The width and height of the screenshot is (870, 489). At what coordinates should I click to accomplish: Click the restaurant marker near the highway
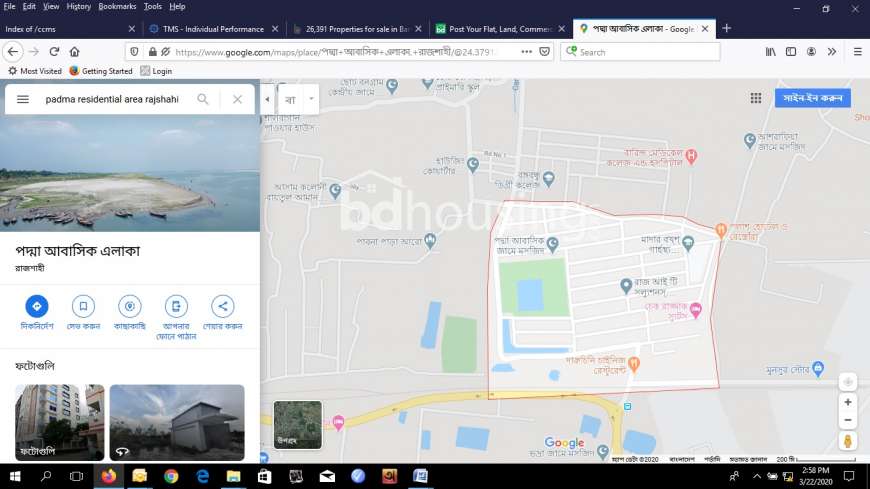(634, 364)
